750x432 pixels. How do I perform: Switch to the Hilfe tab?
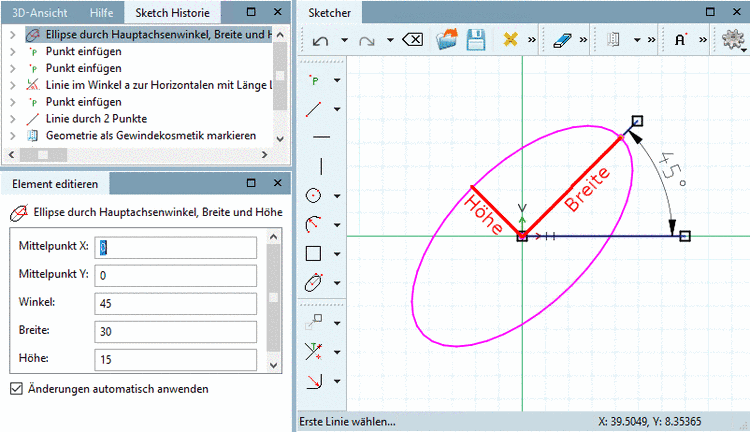pyautogui.click(x=101, y=13)
